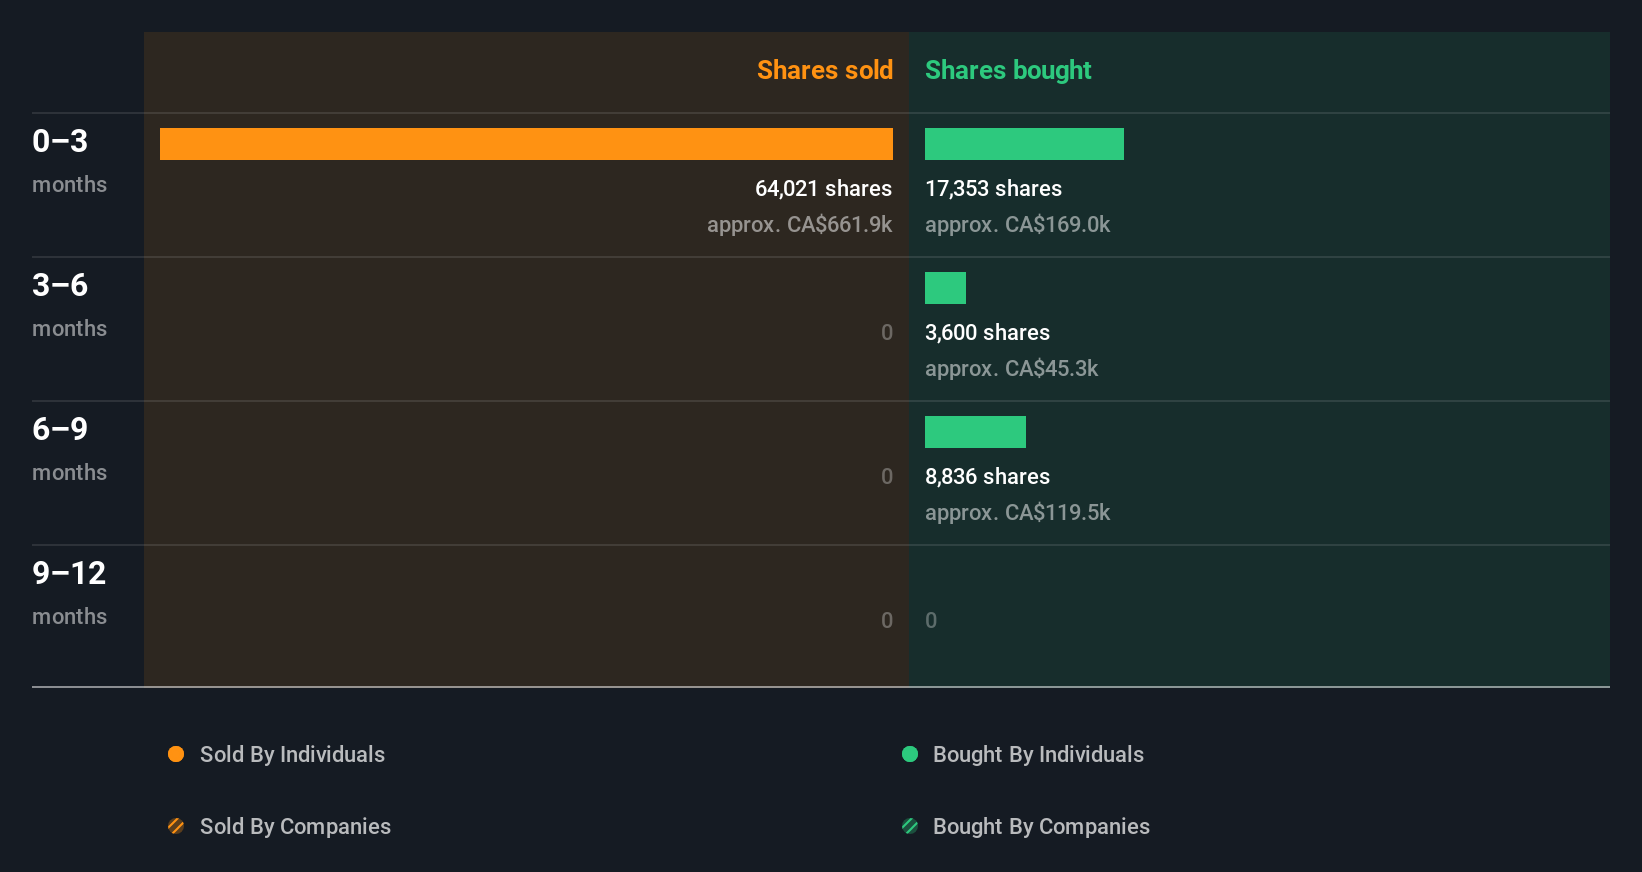Select the green 0–3 months shares bought bar
This screenshot has width=1642, height=872.
click(1024, 144)
